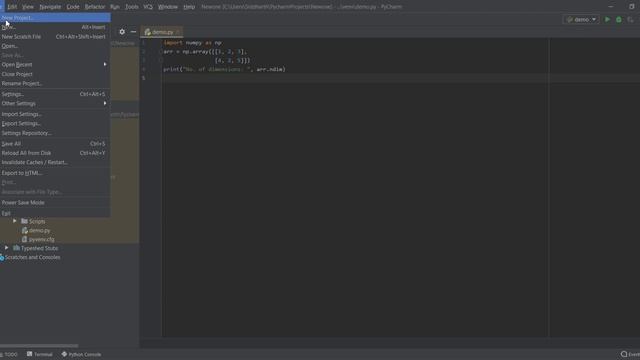
Task: Choose Export Settings...
Action: 55,124
